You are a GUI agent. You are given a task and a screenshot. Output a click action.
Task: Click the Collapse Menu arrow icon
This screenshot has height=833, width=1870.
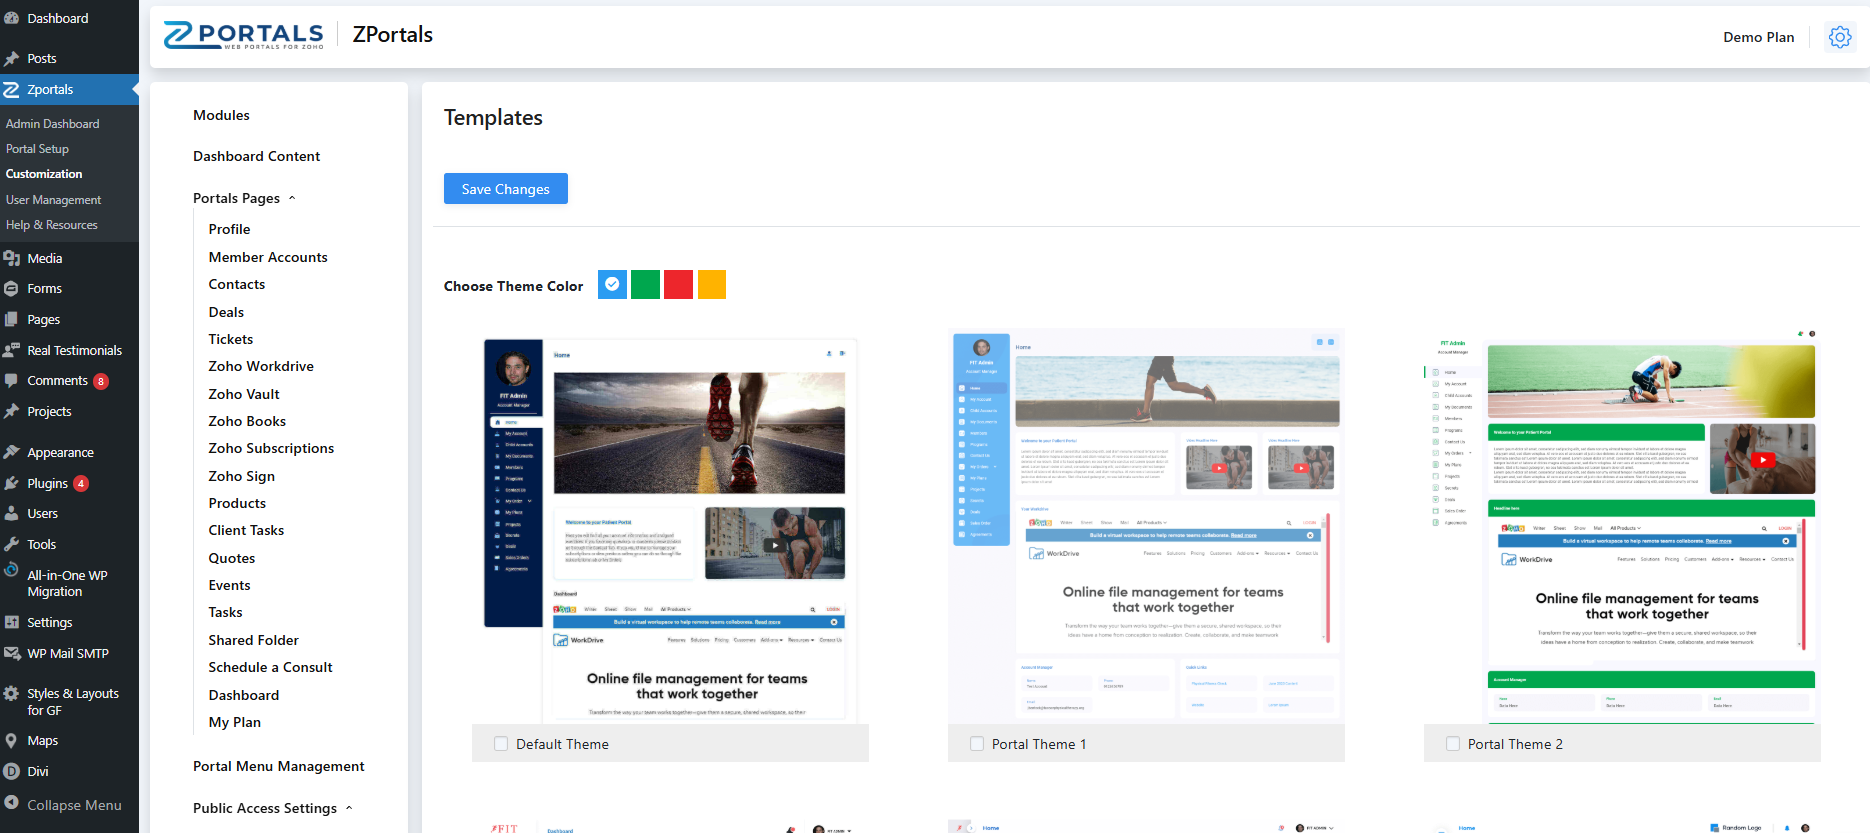tap(12, 804)
